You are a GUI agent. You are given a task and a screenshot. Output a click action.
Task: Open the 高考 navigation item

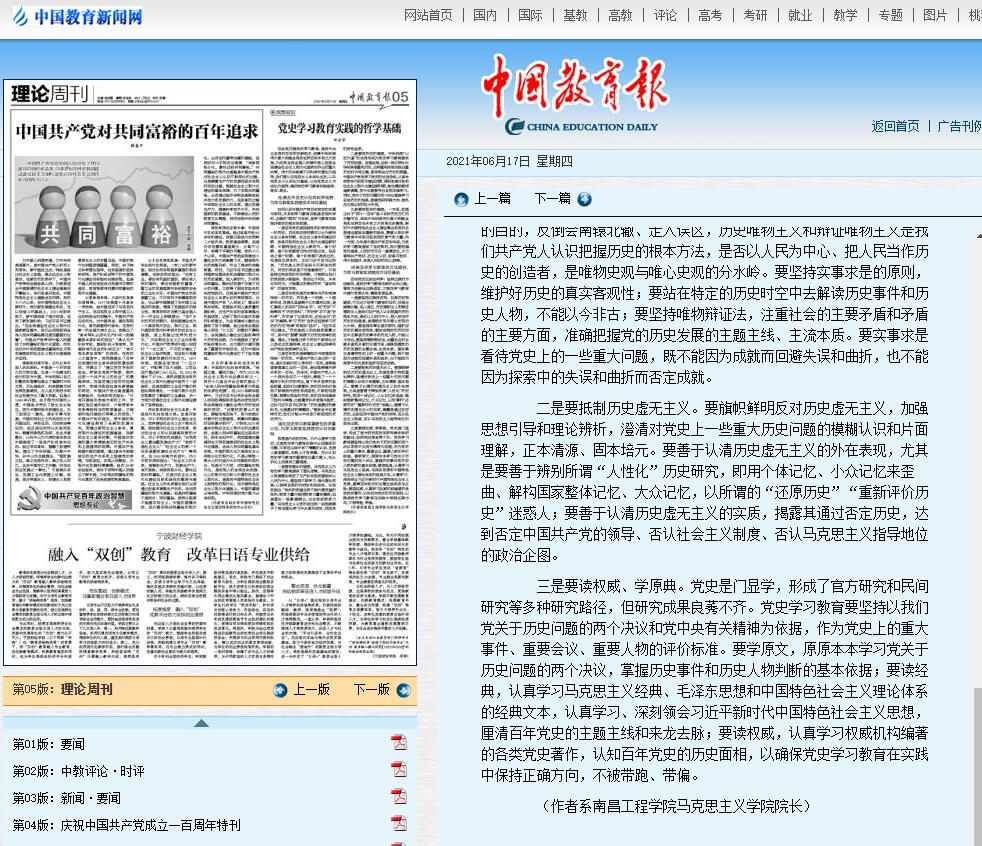click(x=711, y=15)
